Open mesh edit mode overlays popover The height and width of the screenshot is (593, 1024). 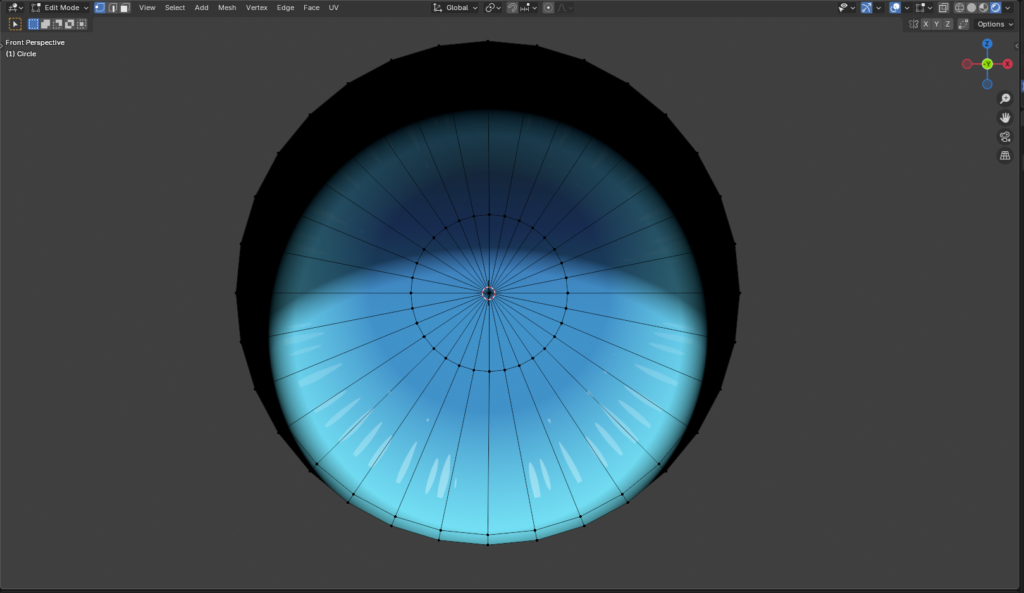tap(923, 8)
